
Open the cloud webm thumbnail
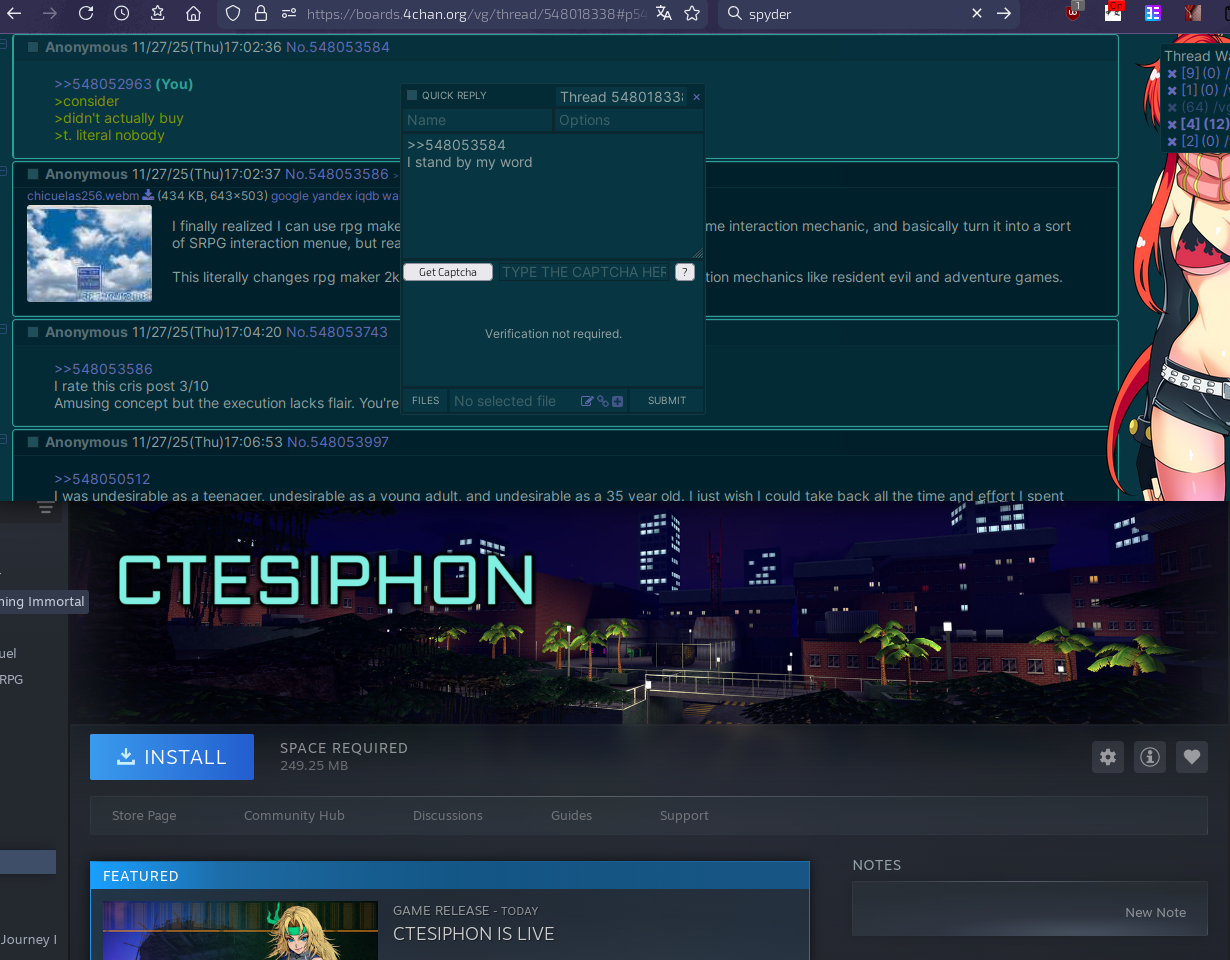89,254
